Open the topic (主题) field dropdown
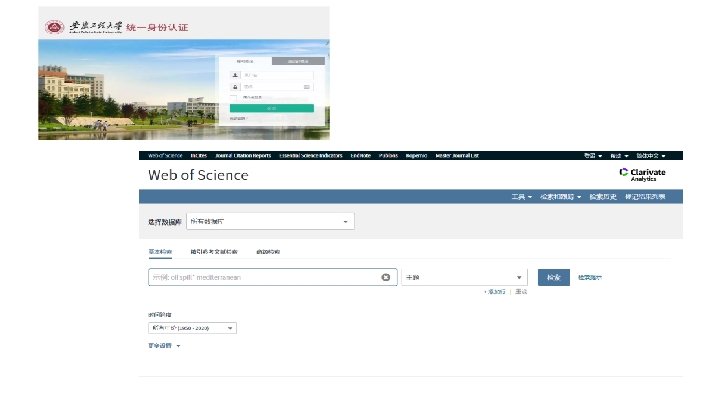720x405 pixels. pyautogui.click(x=464, y=277)
